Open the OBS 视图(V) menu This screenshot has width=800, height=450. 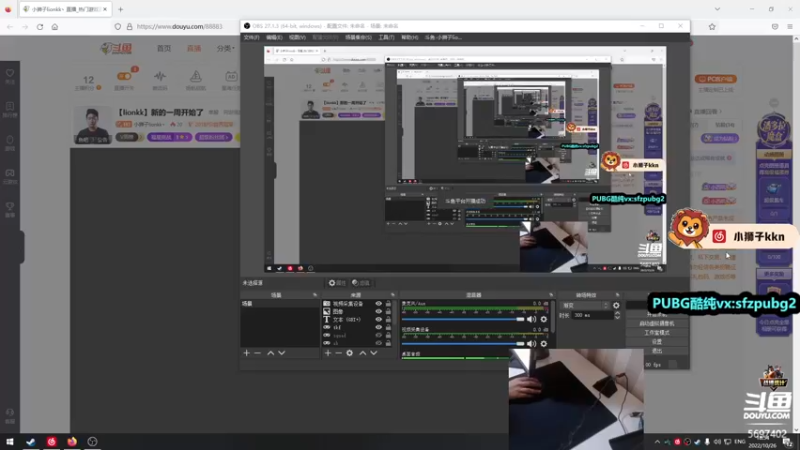click(x=297, y=37)
